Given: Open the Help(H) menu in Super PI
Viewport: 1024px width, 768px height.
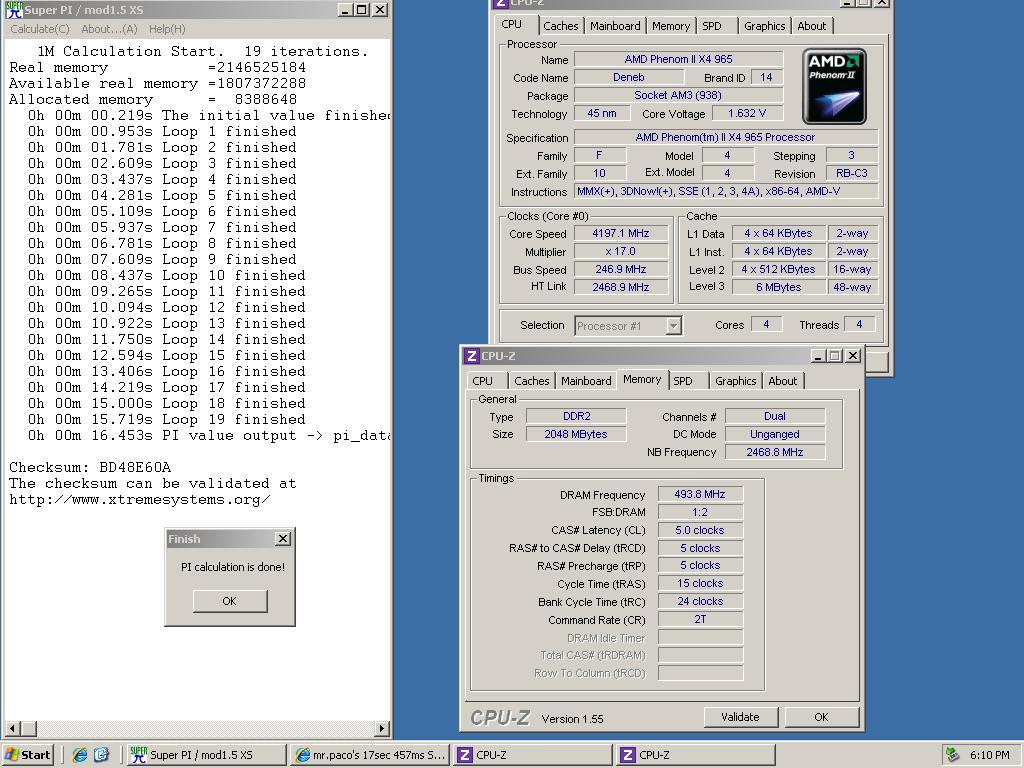Looking at the screenshot, I should click(x=167, y=29).
